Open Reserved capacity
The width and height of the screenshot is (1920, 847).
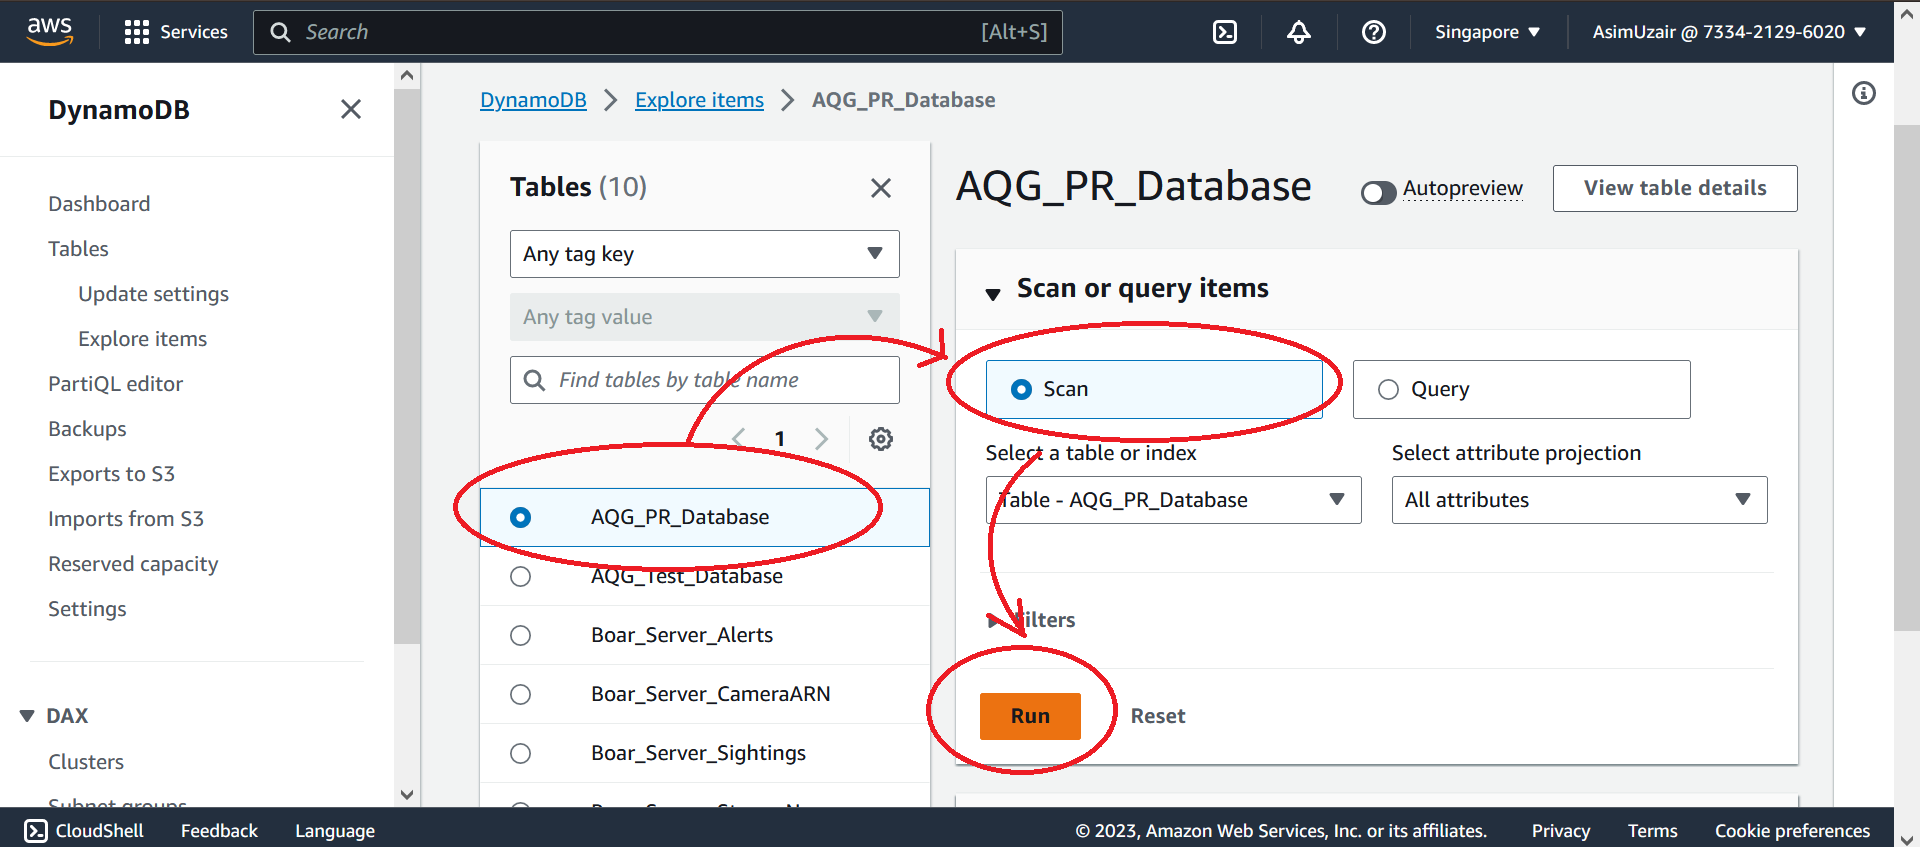(133, 564)
